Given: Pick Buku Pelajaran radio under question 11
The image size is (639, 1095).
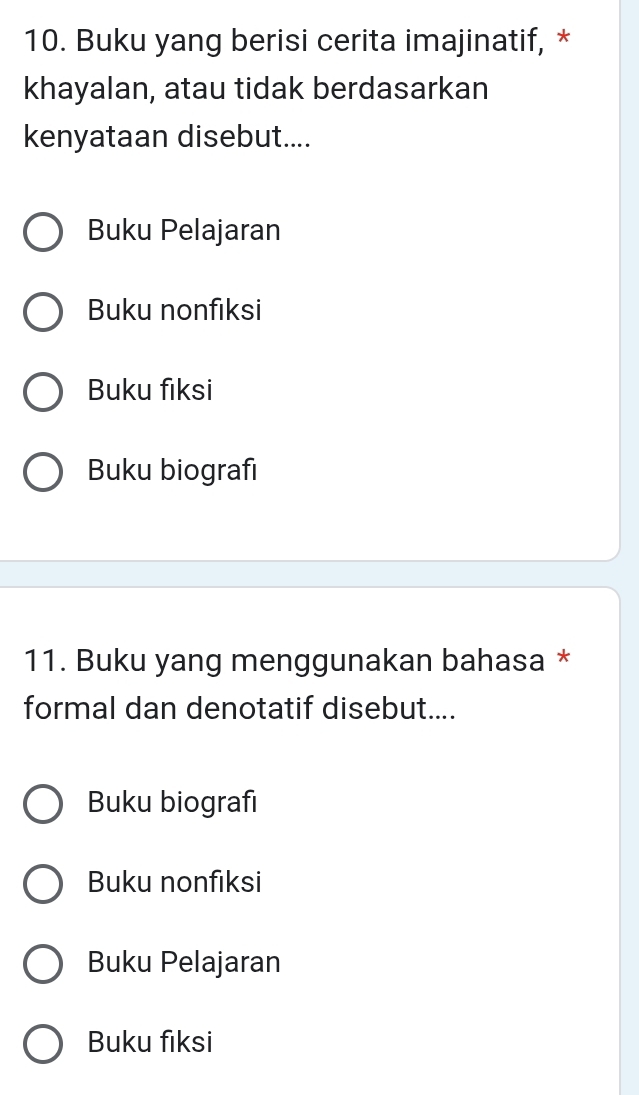Looking at the screenshot, I should pyautogui.click(x=41, y=963).
